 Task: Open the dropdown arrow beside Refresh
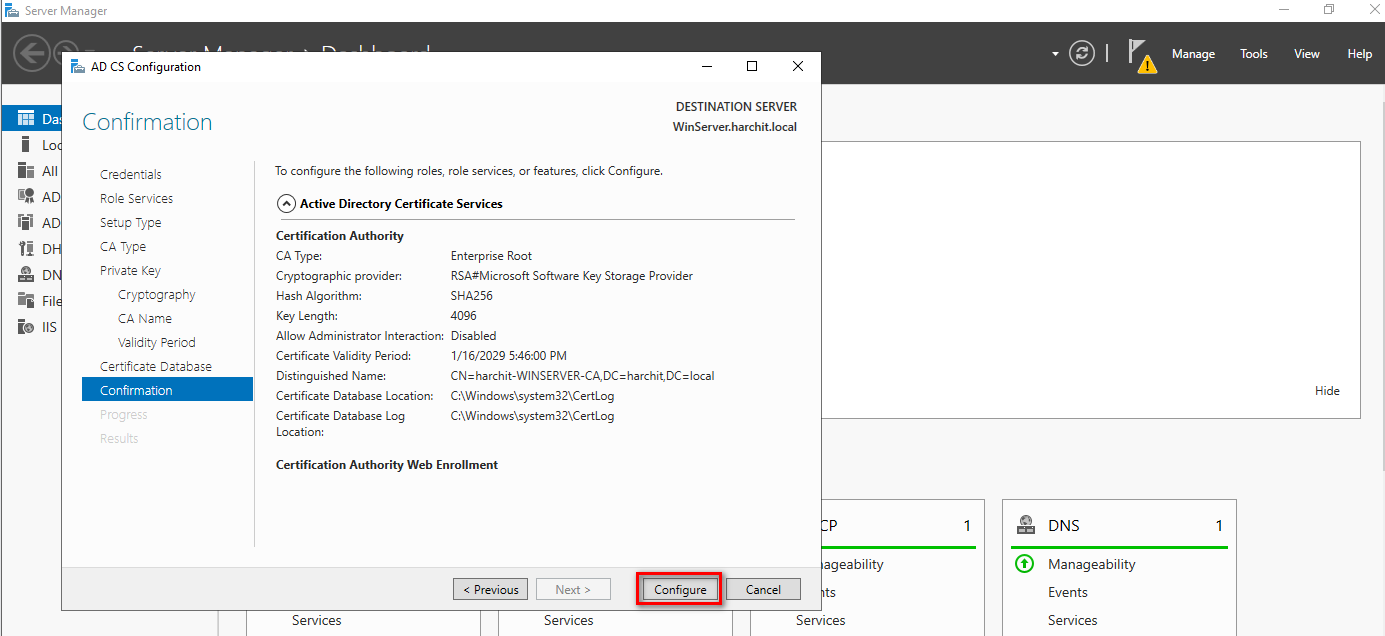click(1055, 54)
